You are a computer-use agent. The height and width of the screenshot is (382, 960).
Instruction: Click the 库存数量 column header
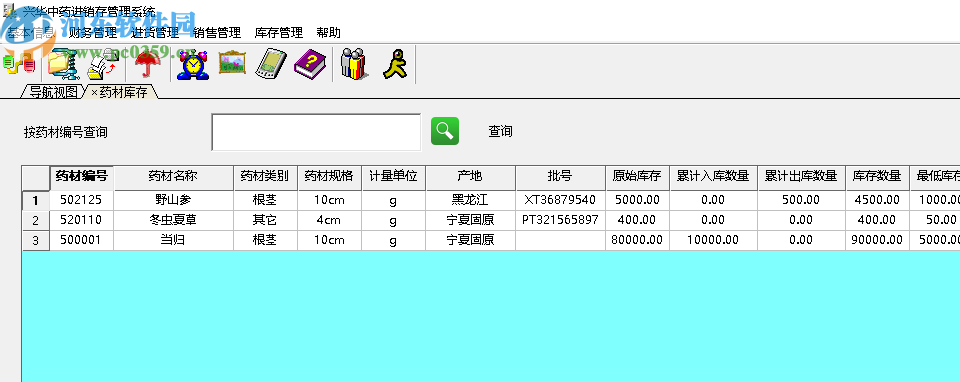click(877, 177)
